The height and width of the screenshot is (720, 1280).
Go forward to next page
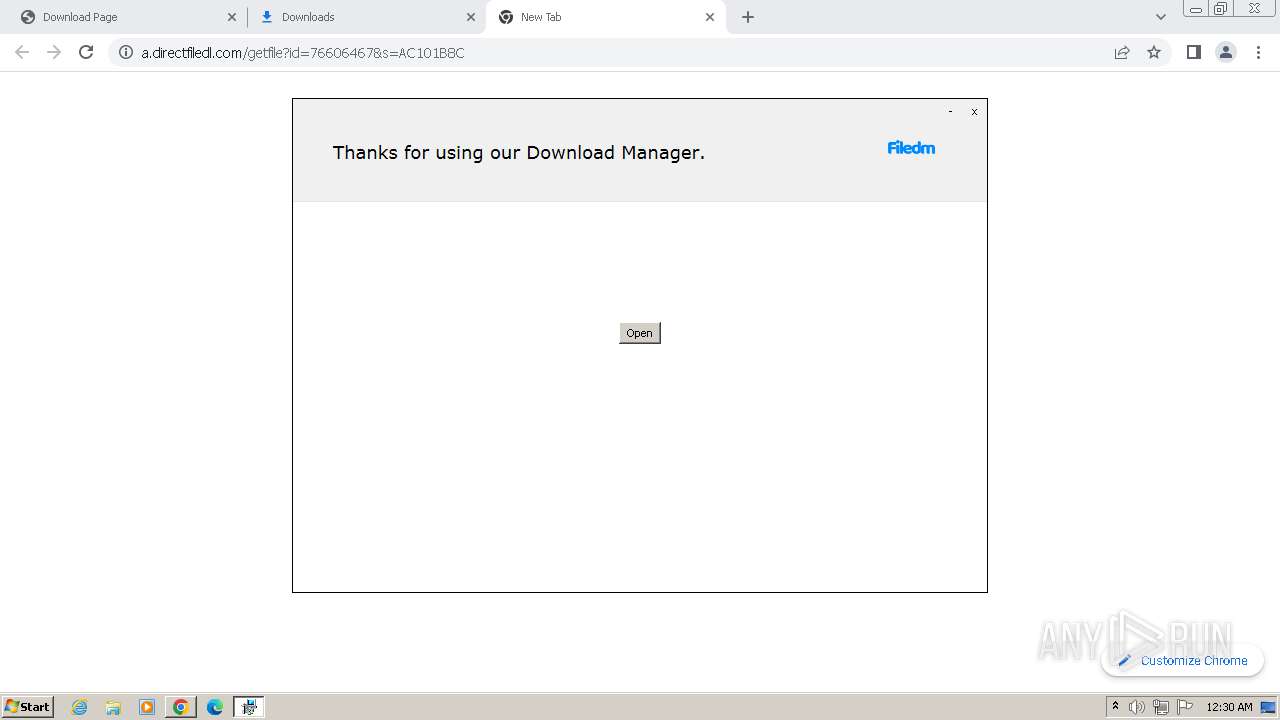coord(54,52)
